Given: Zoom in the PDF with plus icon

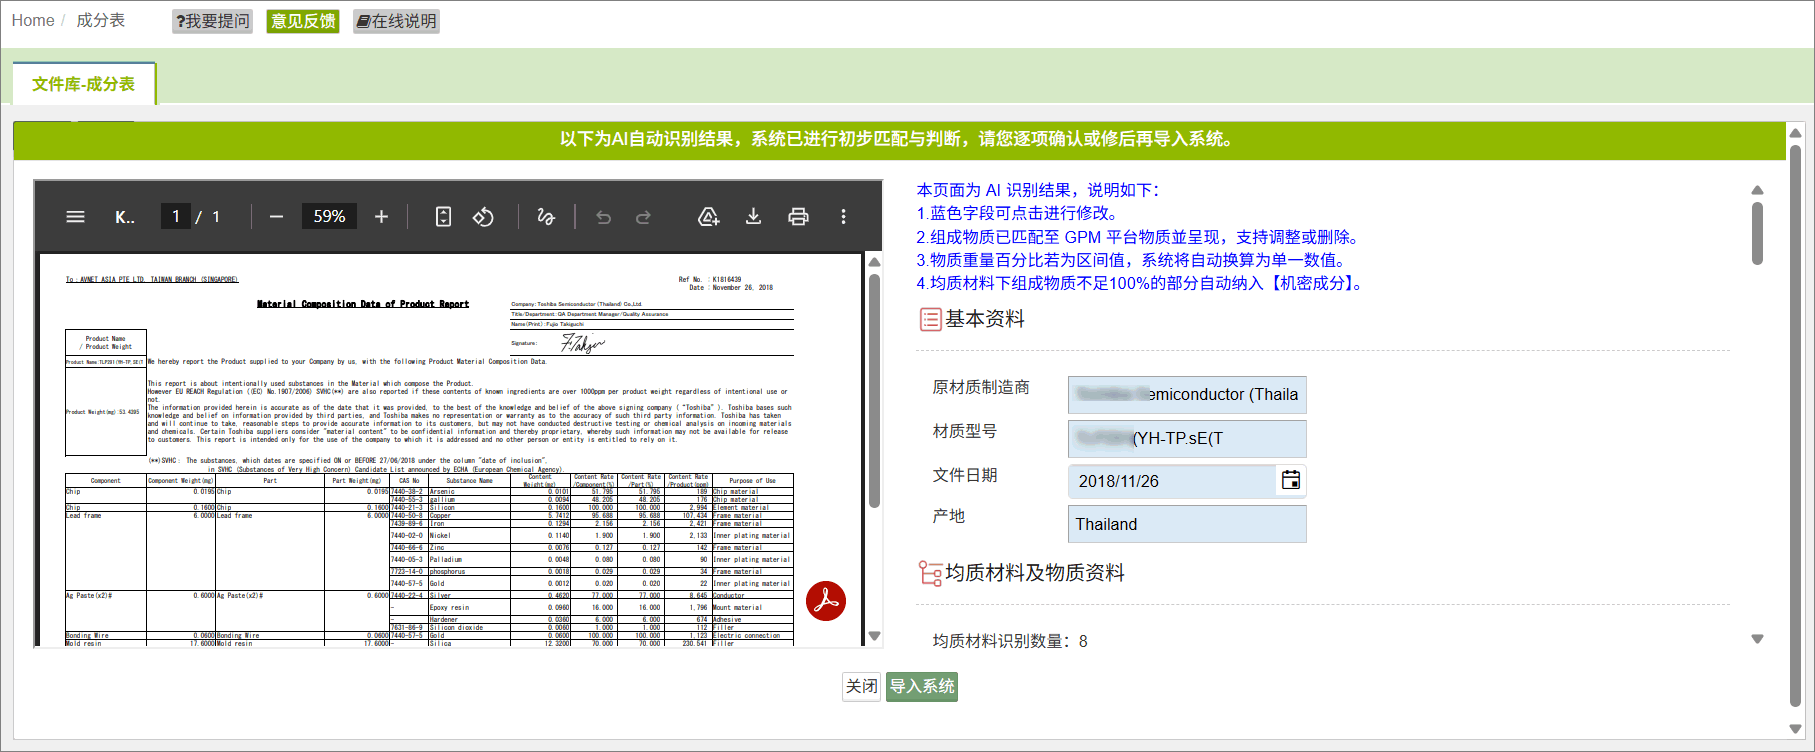Looking at the screenshot, I should click(x=381, y=217).
